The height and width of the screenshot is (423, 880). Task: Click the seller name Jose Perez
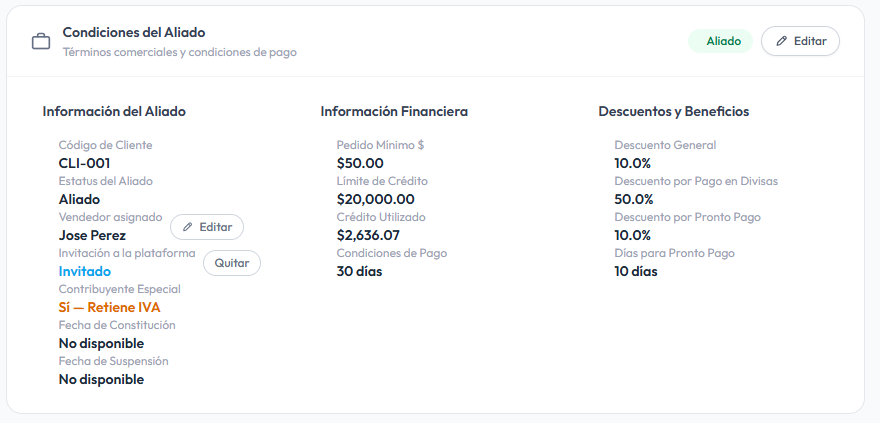pyautogui.click(x=93, y=236)
